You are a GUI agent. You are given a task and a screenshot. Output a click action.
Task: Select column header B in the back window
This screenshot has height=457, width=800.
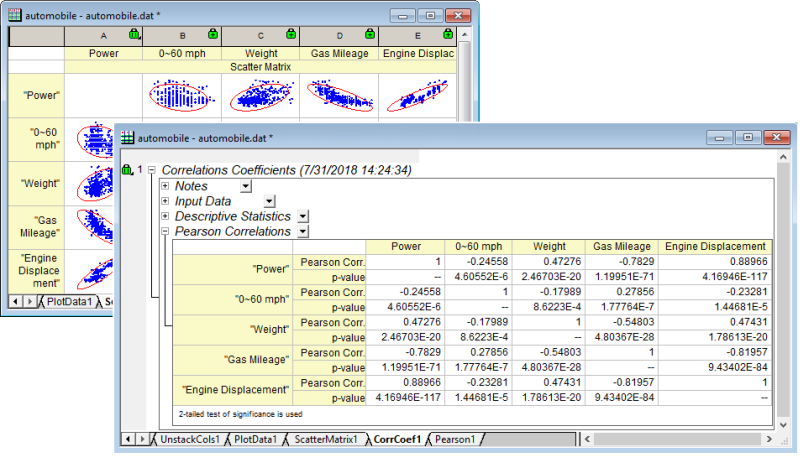pyautogui.click(x=182, y=36)
